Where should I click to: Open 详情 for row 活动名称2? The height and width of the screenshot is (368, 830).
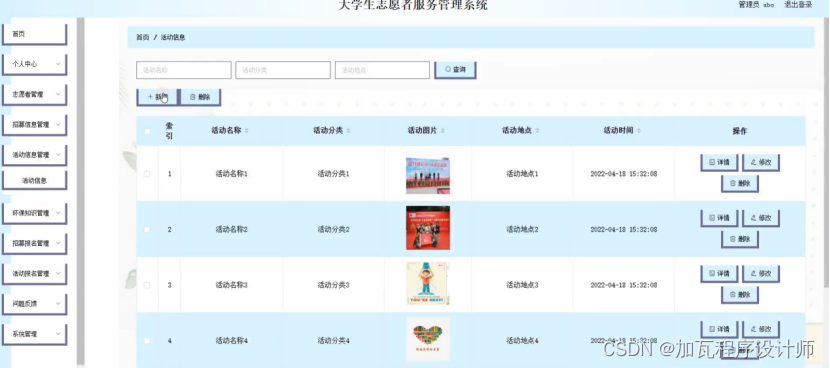click(x=719, y=218)
